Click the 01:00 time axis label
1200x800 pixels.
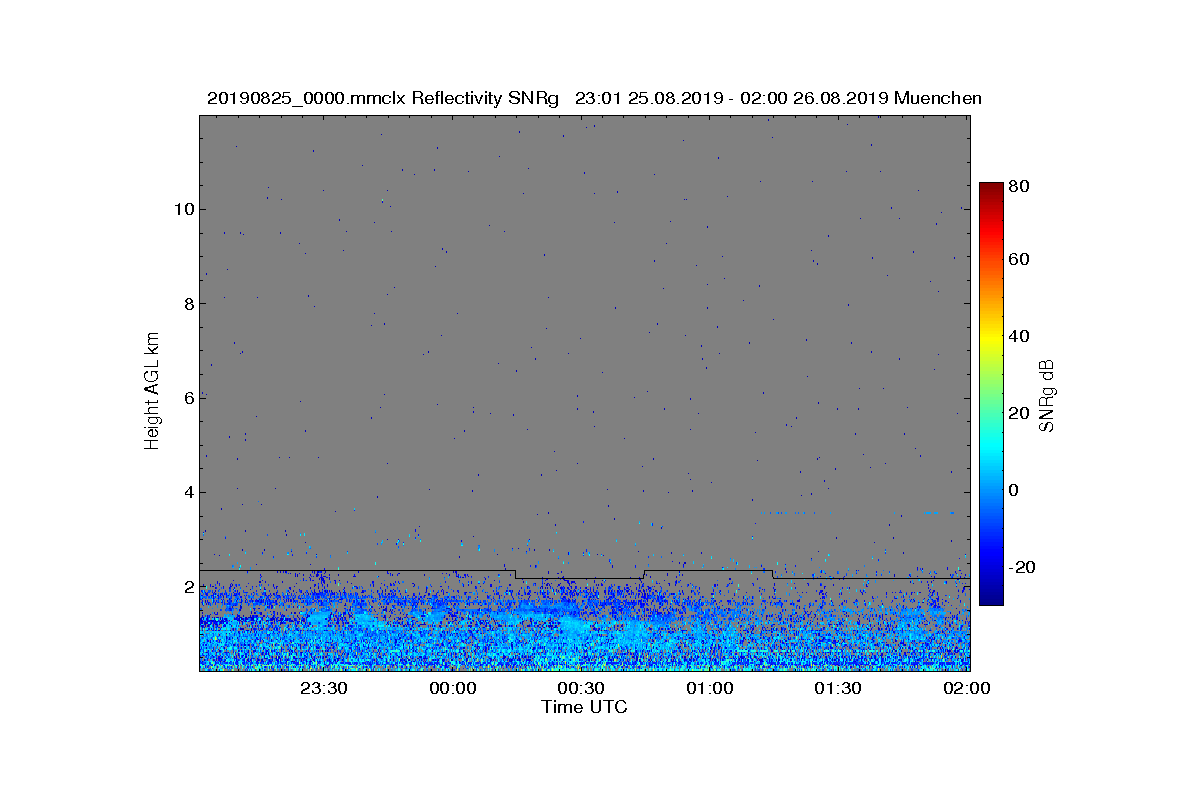click(709, 689)
